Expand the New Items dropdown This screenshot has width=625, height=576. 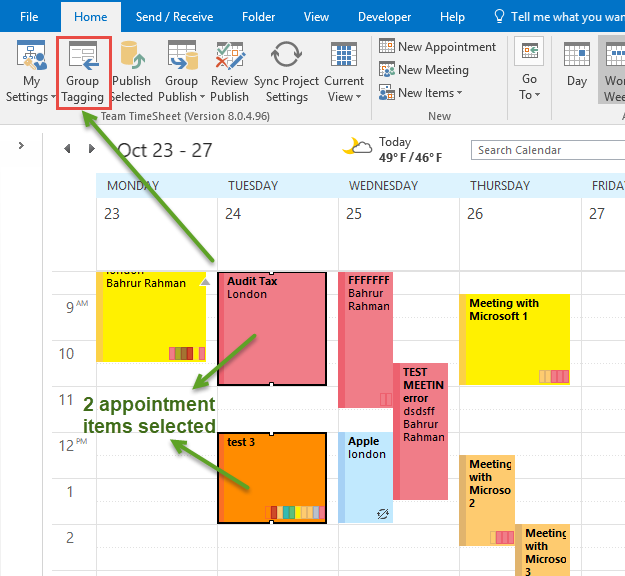tap(421, 93)
